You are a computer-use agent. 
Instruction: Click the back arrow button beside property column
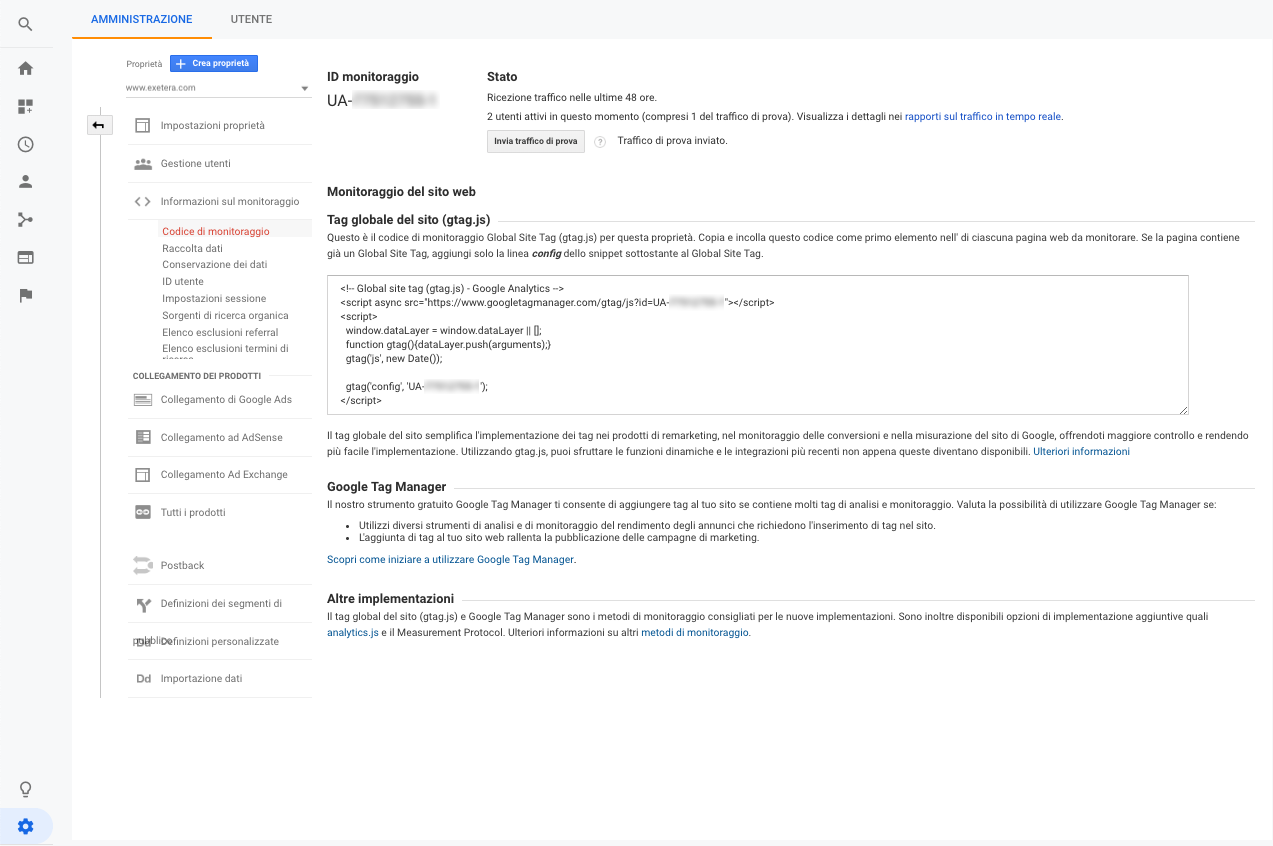(x=99, y=125)
